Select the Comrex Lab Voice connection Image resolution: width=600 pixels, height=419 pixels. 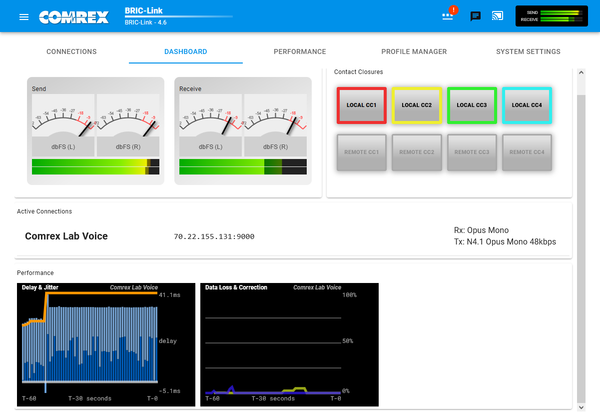(x=66, y=236)
